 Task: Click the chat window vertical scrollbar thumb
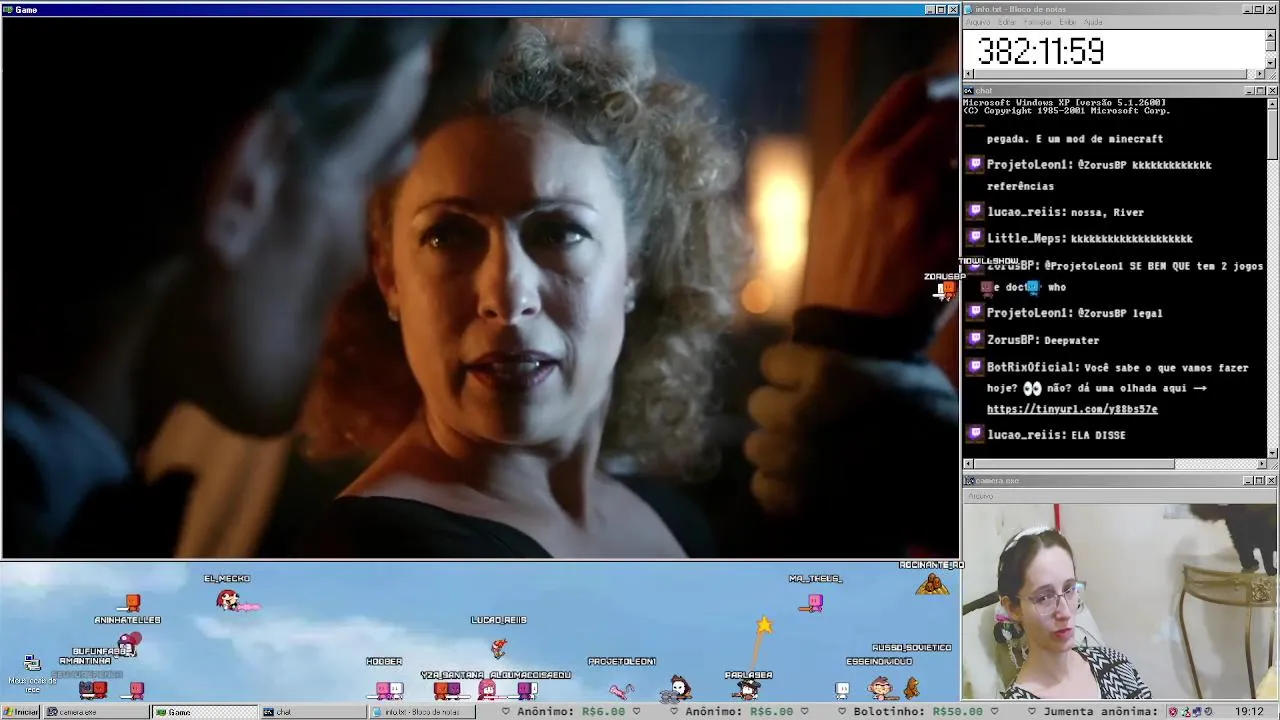1271,133
